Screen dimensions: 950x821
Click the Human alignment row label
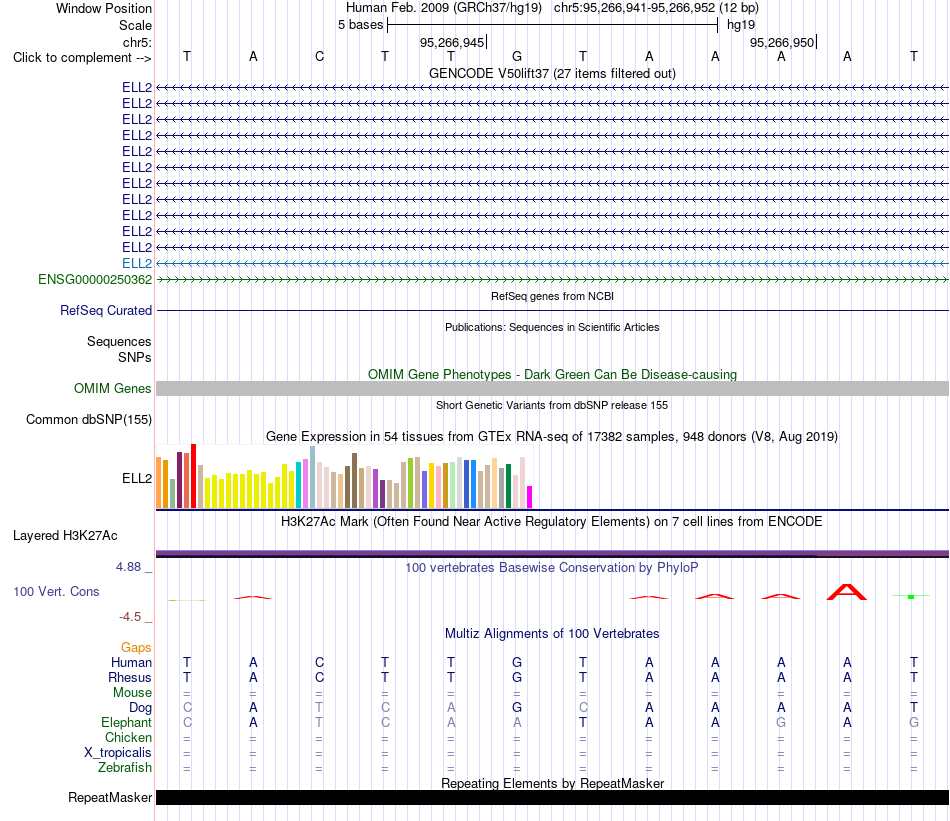click(x=131, y=662)
